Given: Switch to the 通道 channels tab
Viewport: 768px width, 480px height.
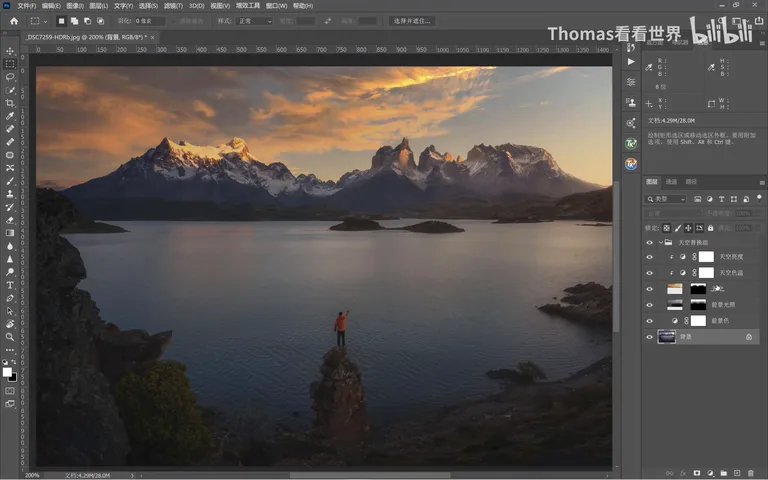Looking at the screenshot, I should tap(671, 182).
